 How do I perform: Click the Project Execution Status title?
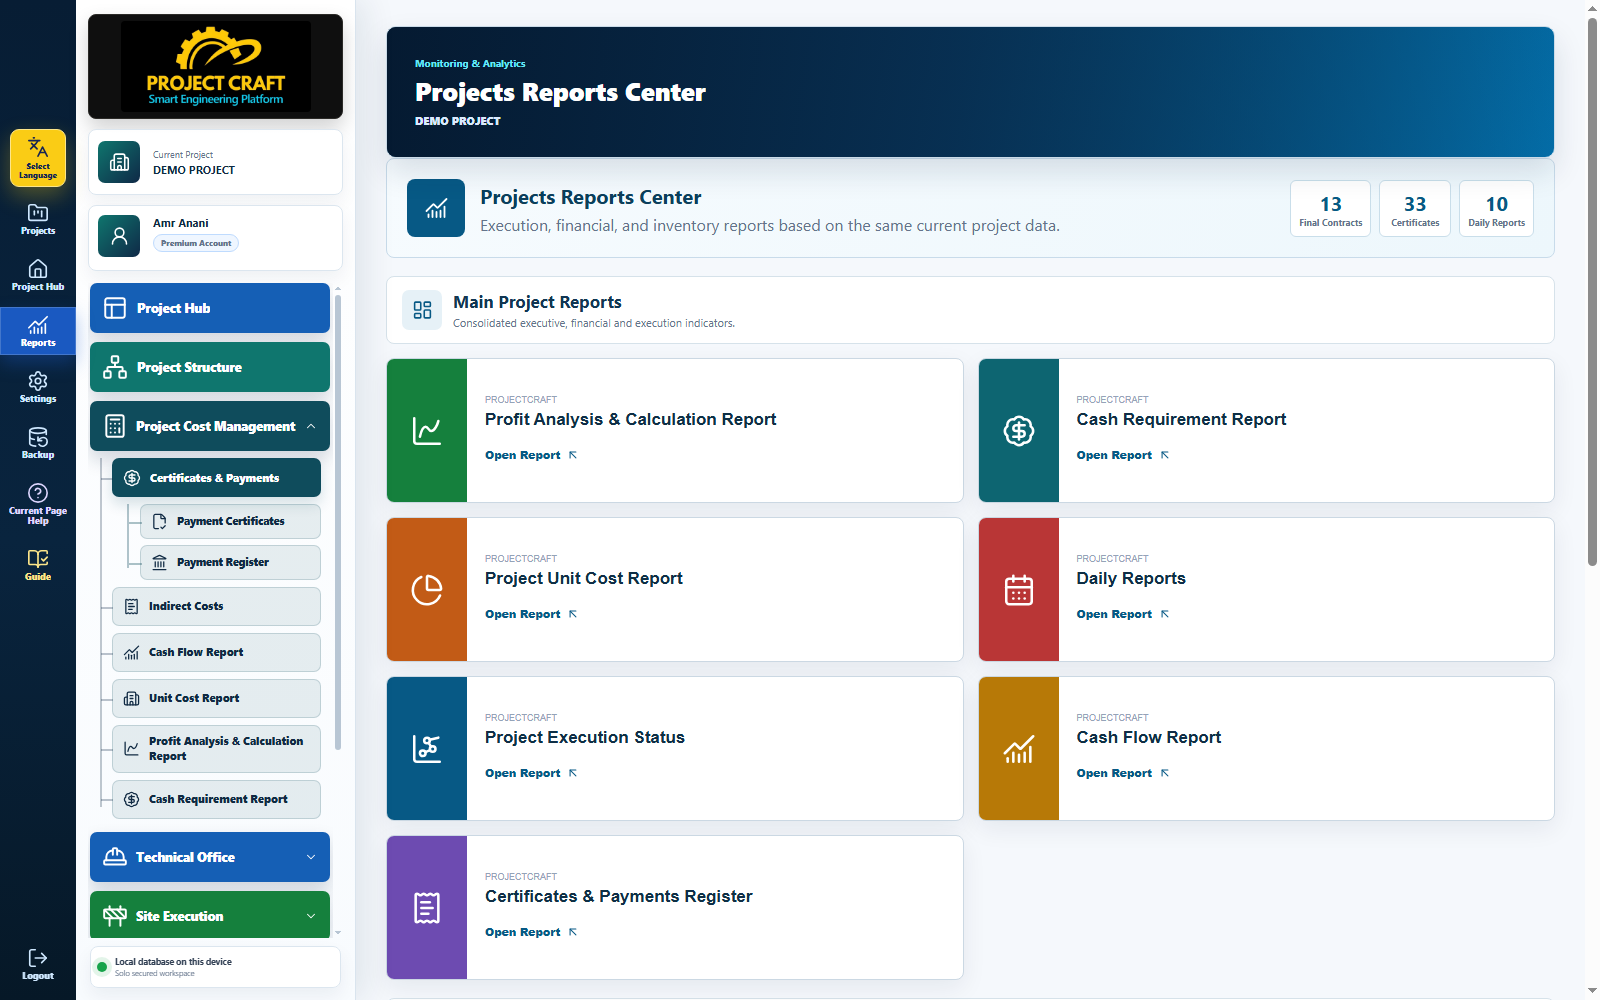pos(585,737)
